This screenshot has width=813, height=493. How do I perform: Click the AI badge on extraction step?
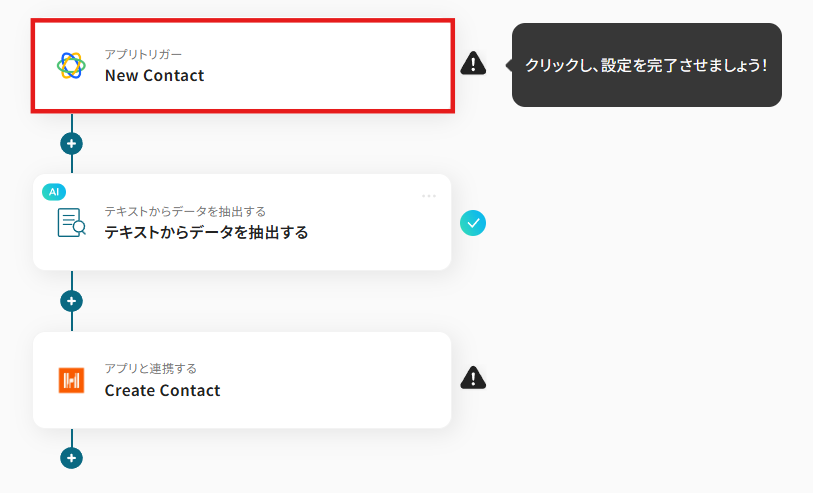54,191
